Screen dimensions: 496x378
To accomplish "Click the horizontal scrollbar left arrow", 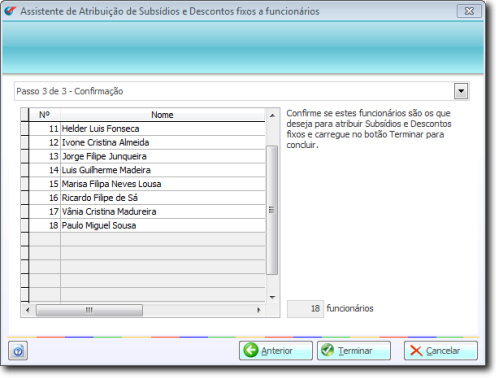I will tap(27, 310).
